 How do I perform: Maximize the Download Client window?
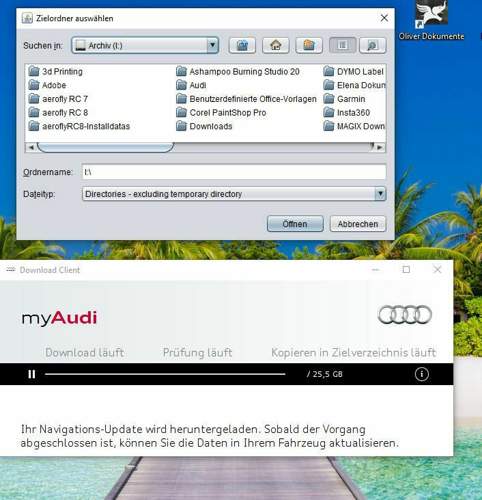click(406, 269)
